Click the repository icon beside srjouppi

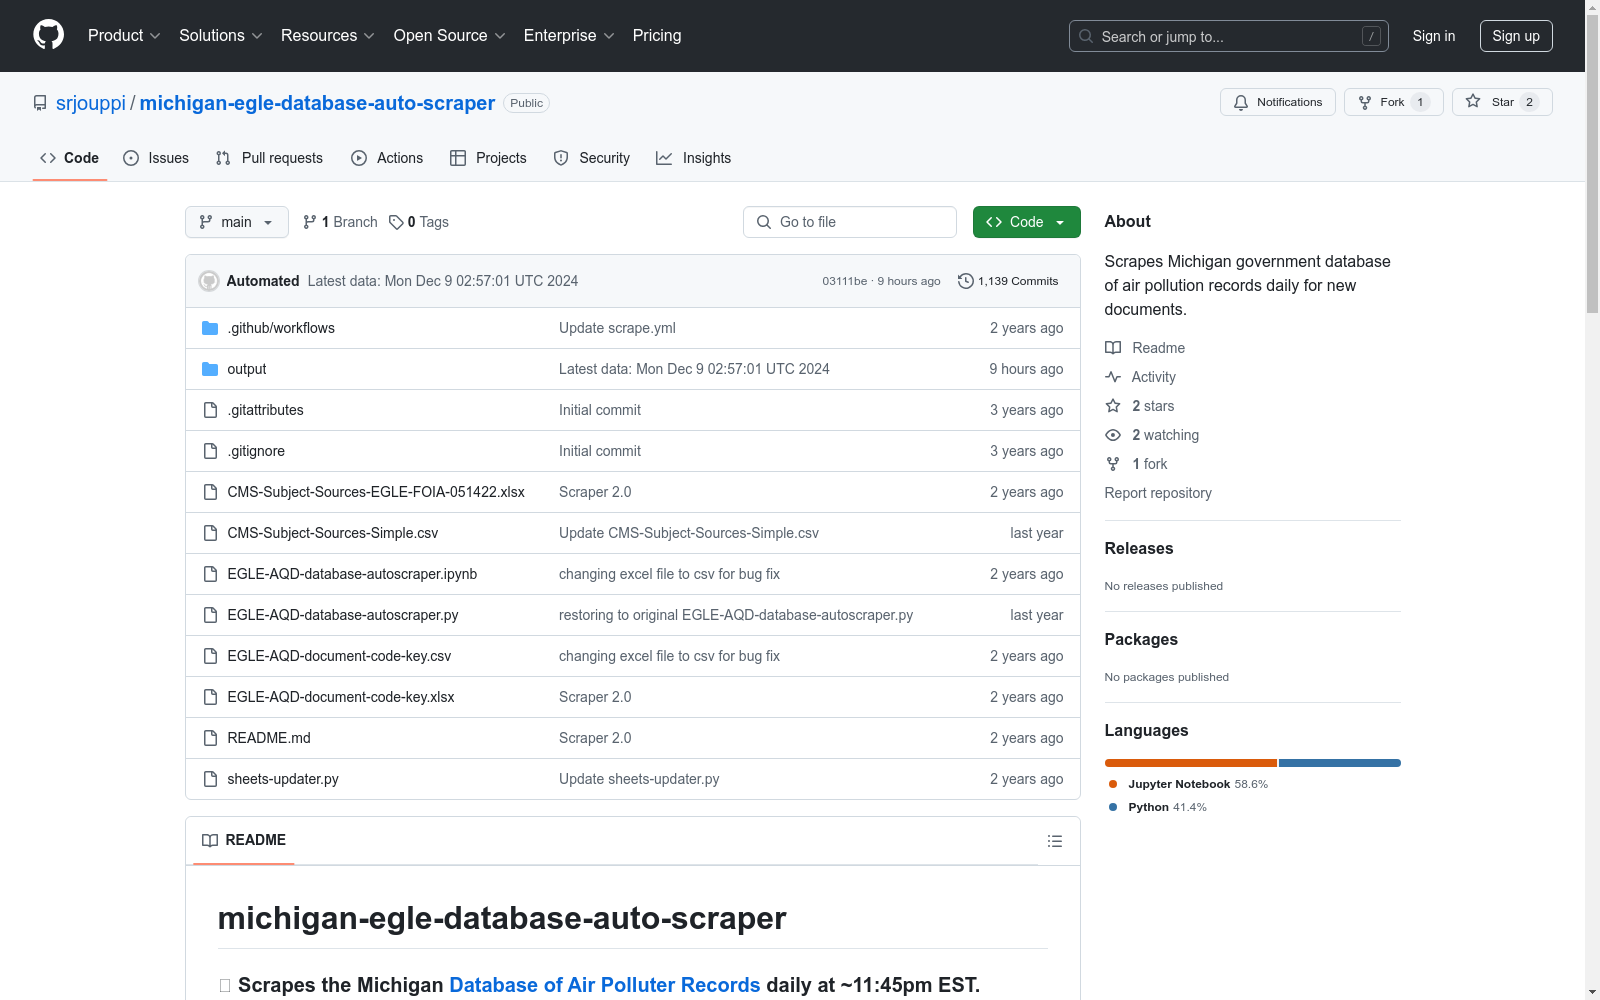pyautogui.click(x=40, y=103)
